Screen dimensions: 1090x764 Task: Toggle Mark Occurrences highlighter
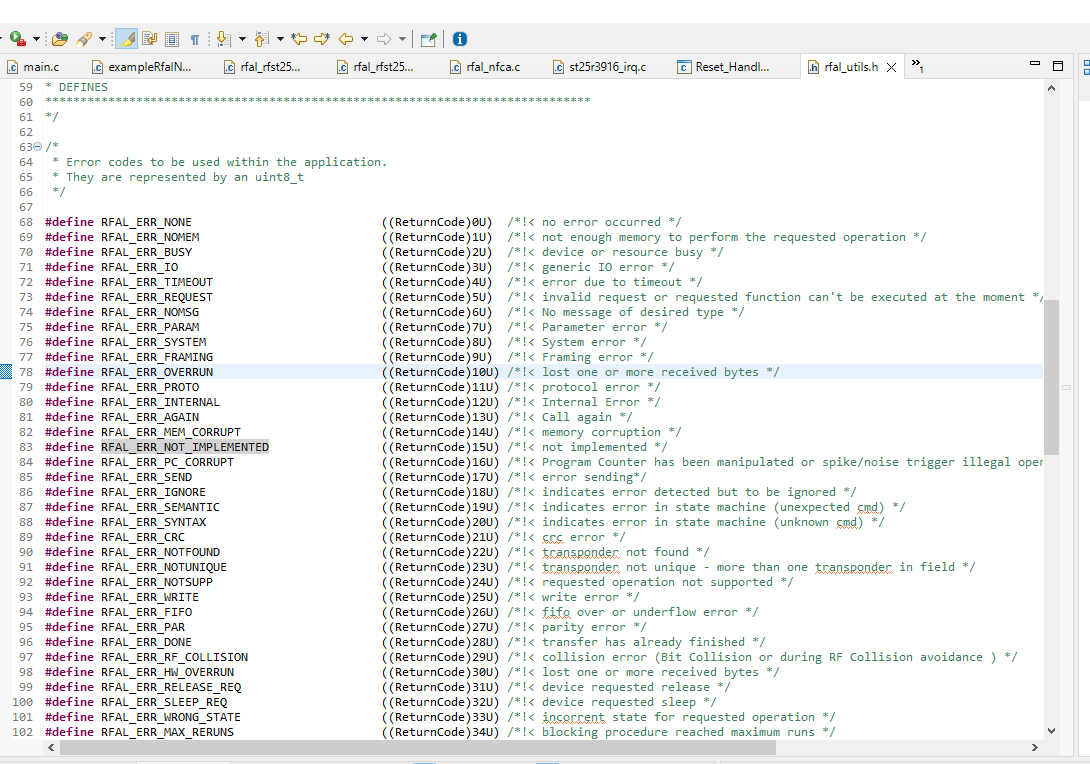(x=126, y=39)
